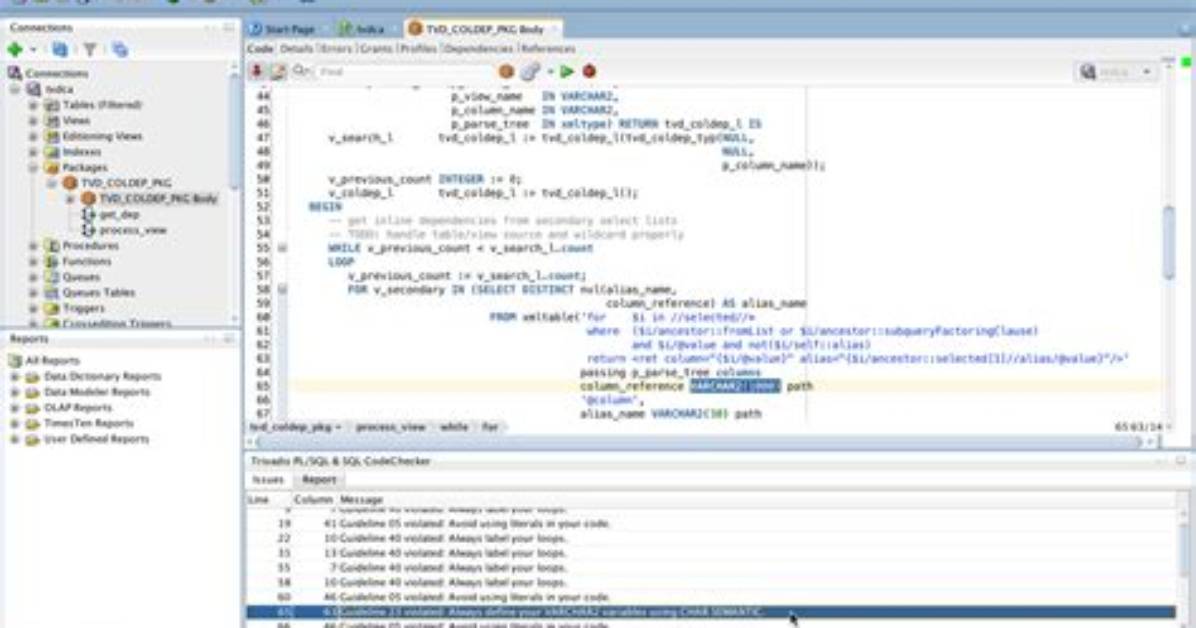Click the green Run play icon

567,71
